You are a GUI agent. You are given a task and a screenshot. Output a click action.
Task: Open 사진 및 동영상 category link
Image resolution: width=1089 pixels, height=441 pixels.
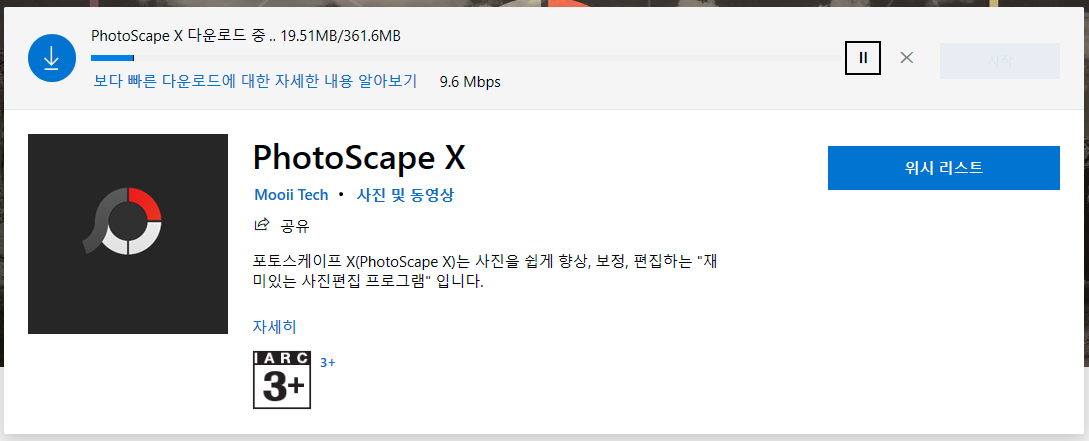coord(405,195)
